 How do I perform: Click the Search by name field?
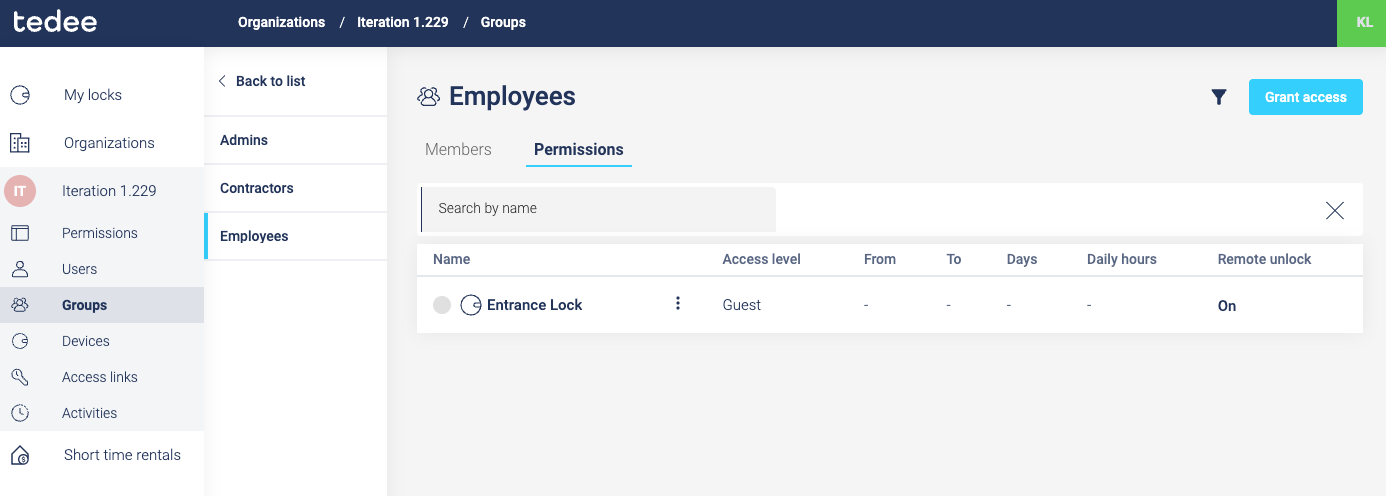[x=598, y=209]
